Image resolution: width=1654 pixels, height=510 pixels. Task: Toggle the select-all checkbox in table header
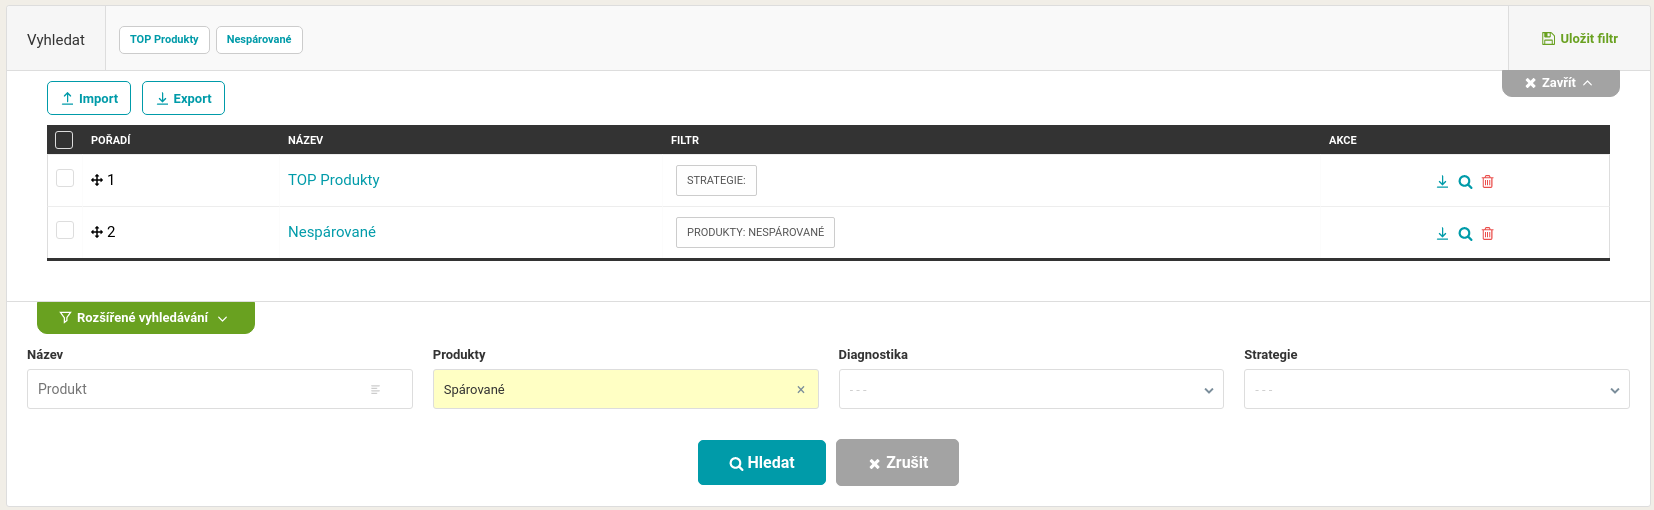(64, 140)
